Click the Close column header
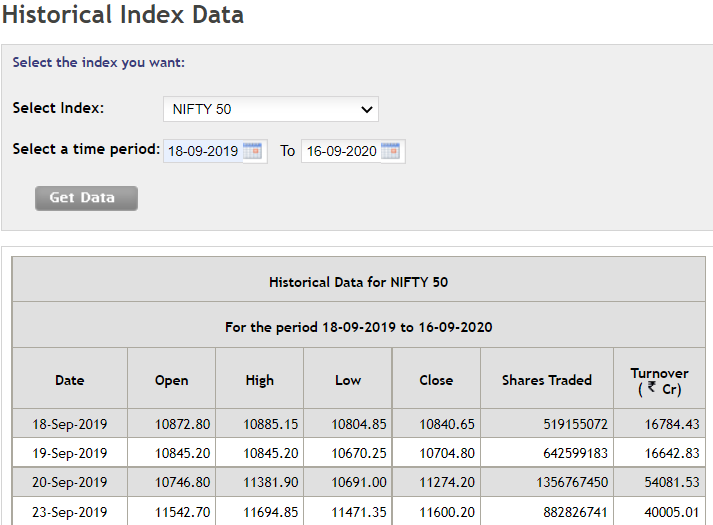The image size is (713, 525). coord(436,380)
